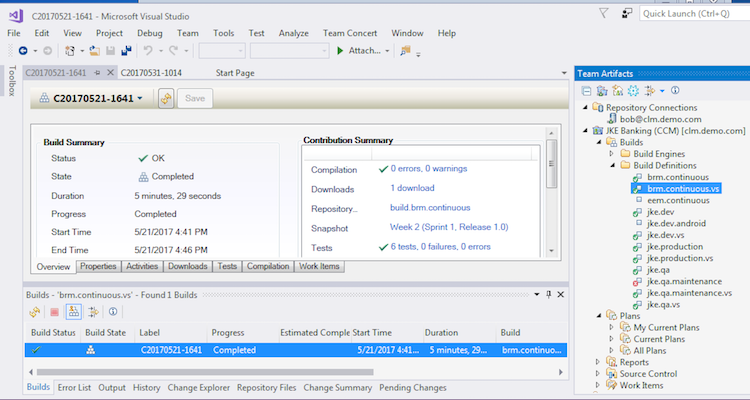Open the '6 tests, 0 failures, 0 errors' link
The width and height of the screenshot is (750, 400).
[x=441, y=247]
